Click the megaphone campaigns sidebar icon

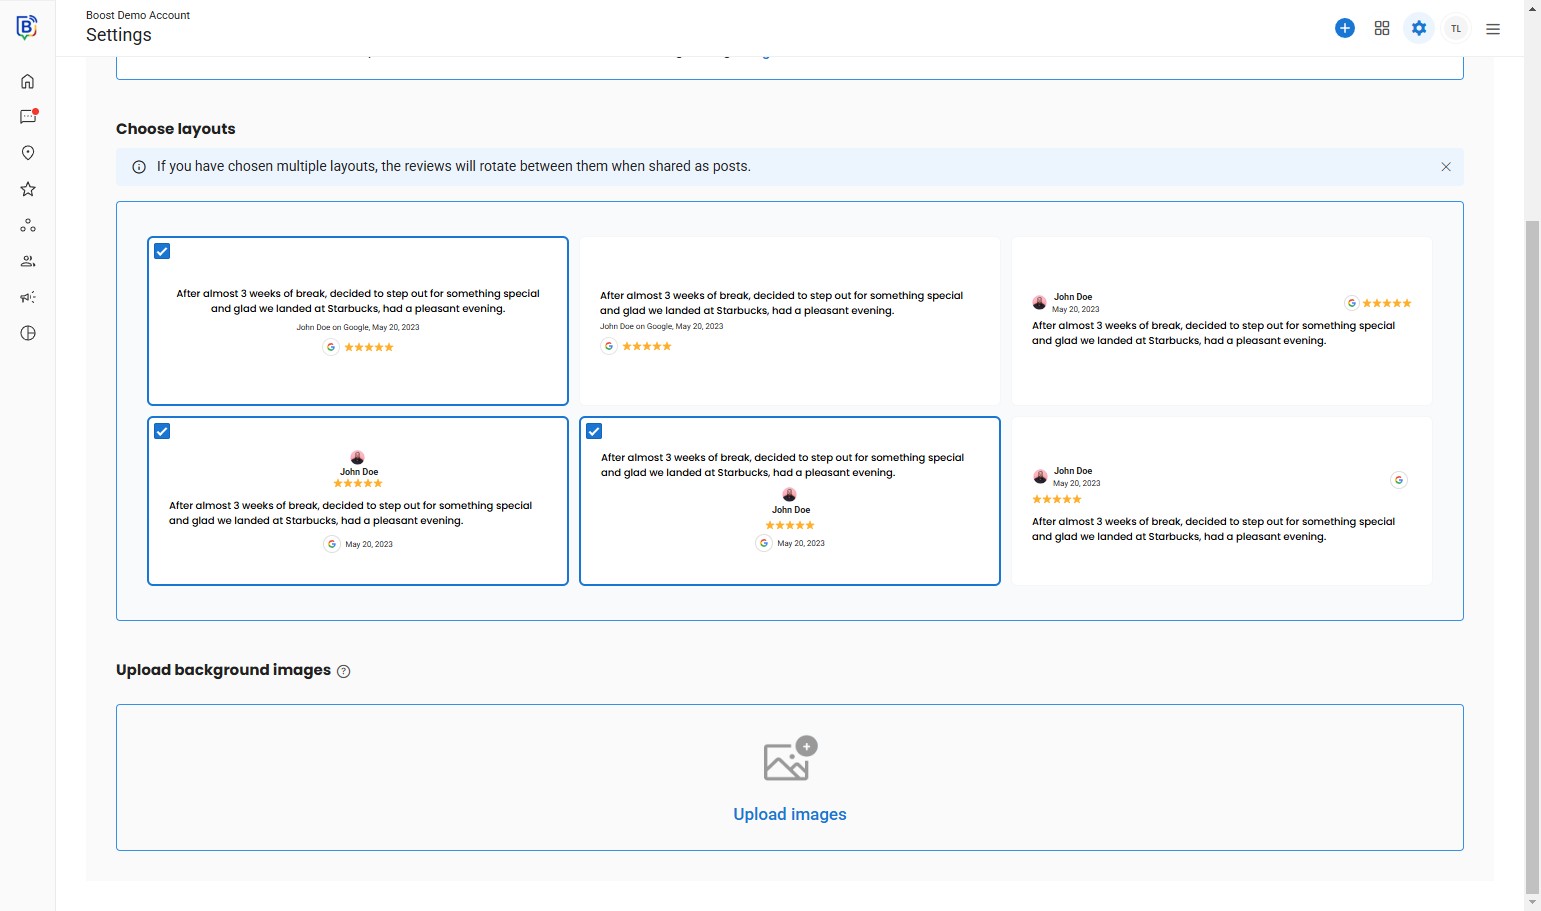tap(28, 297)
